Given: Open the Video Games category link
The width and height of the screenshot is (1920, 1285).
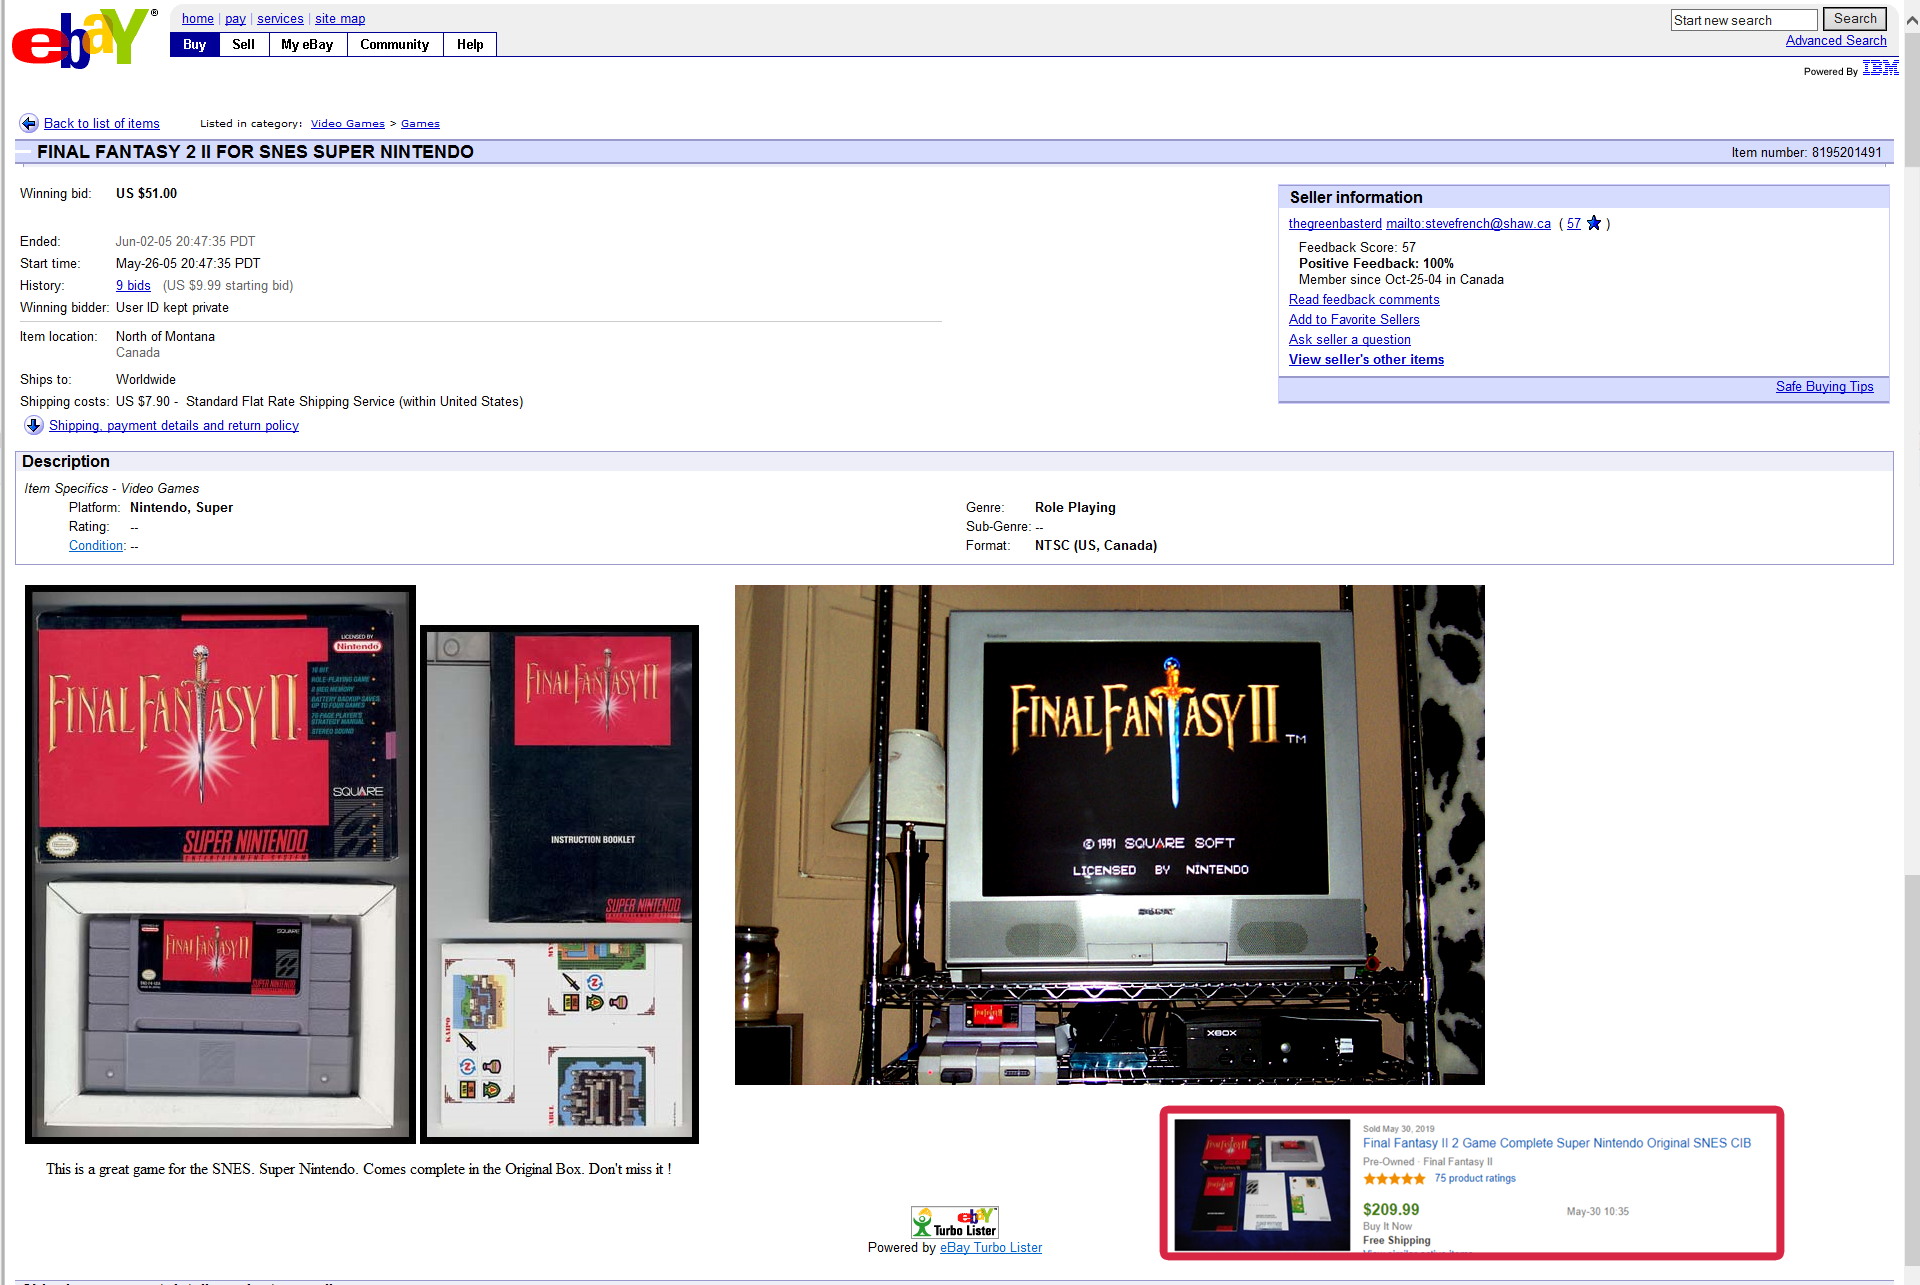Looking at the screenshot, I should tap(347, 124).
